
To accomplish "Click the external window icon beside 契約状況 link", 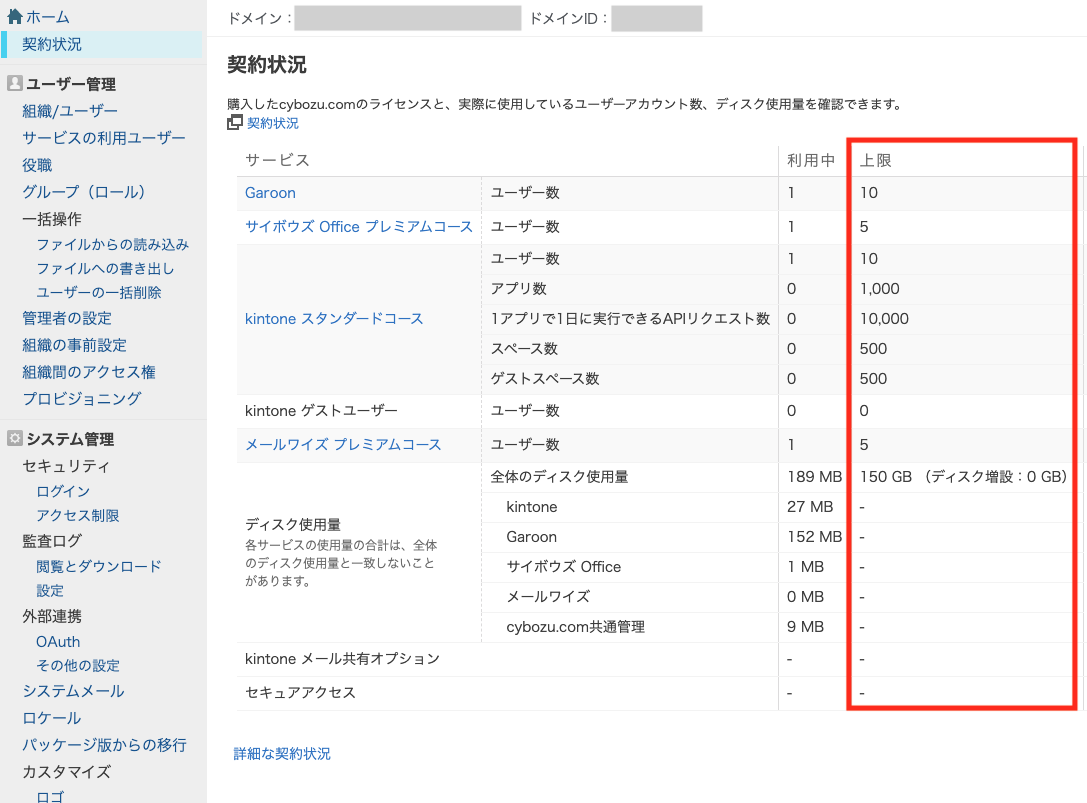I will (235, 123).
